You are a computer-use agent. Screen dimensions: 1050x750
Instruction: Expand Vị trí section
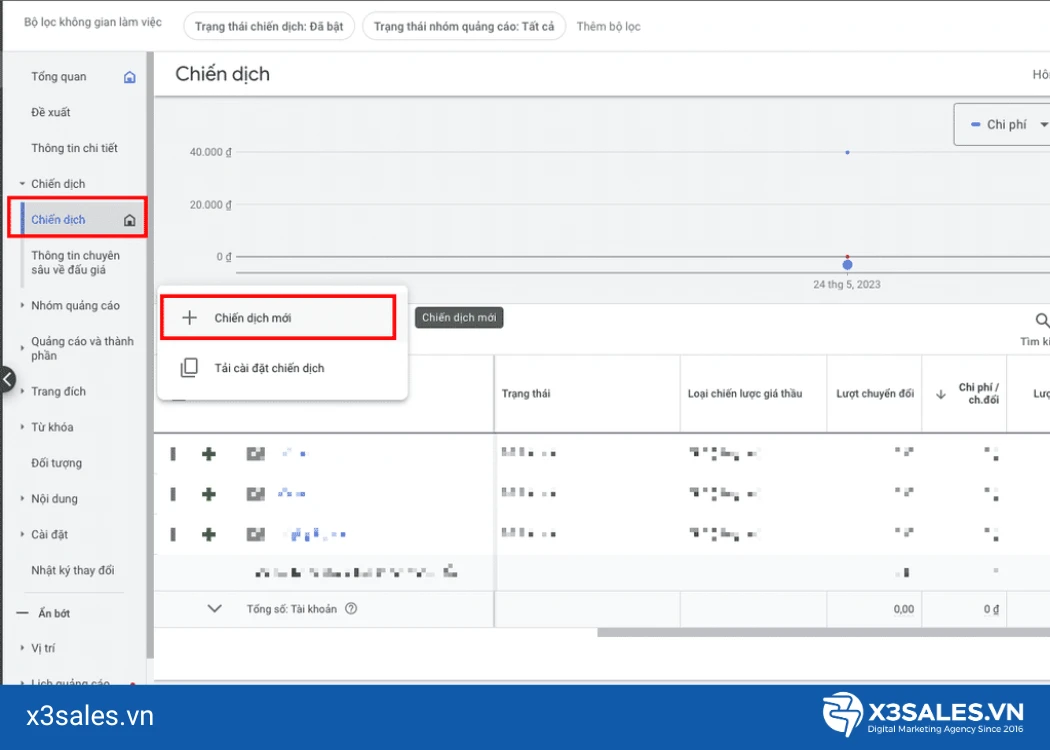point(22,648)
